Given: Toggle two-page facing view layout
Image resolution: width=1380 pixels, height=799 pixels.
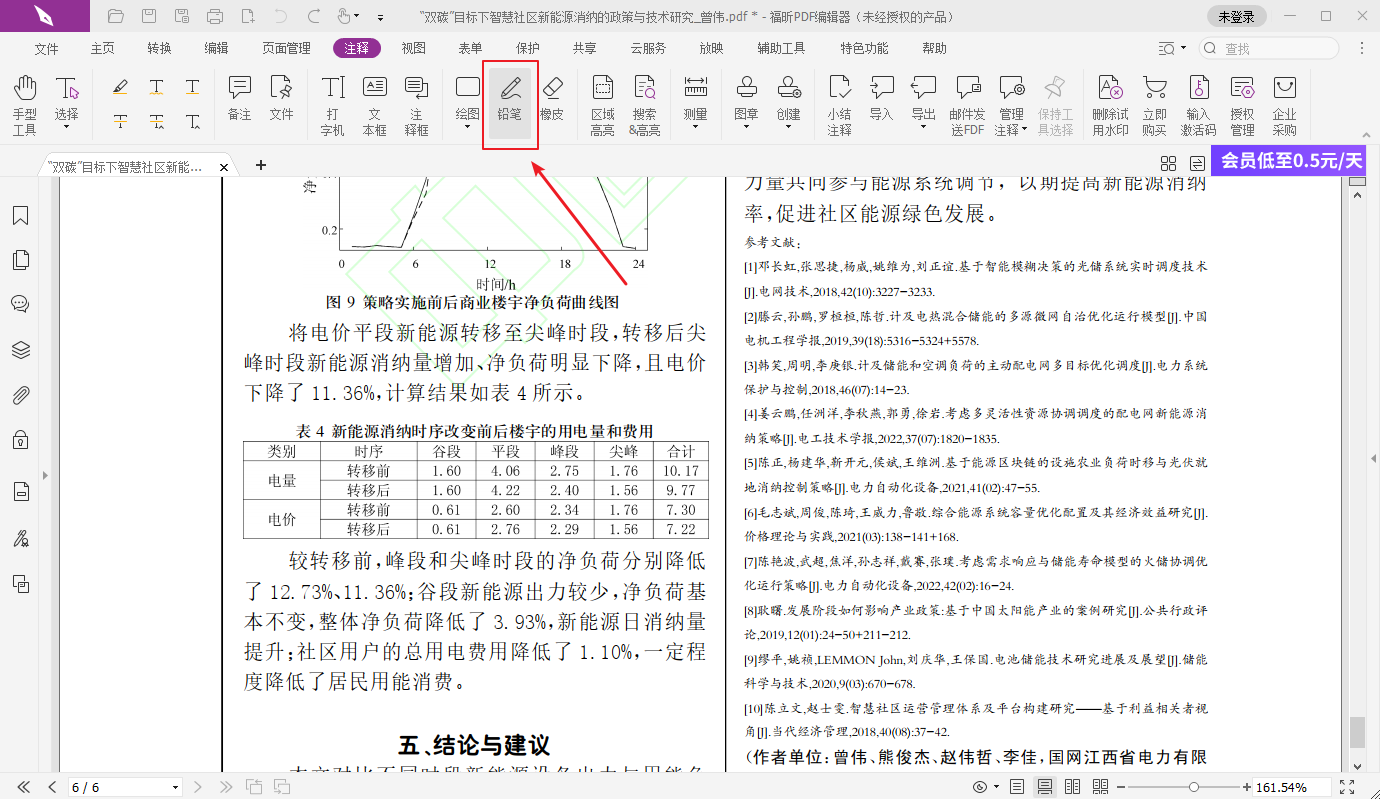Looking at the screenshot, I should pyautogui.click(x=1072, y=787).
